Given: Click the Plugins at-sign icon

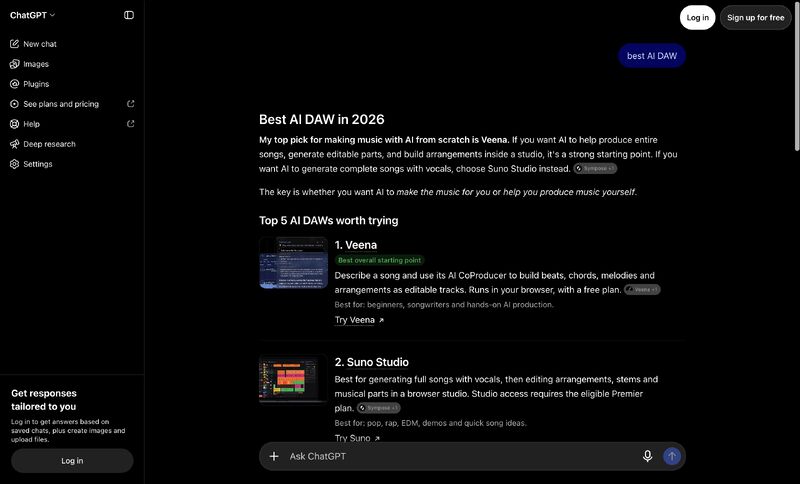Looking at the screenshot, I should (x=14, y=84).
